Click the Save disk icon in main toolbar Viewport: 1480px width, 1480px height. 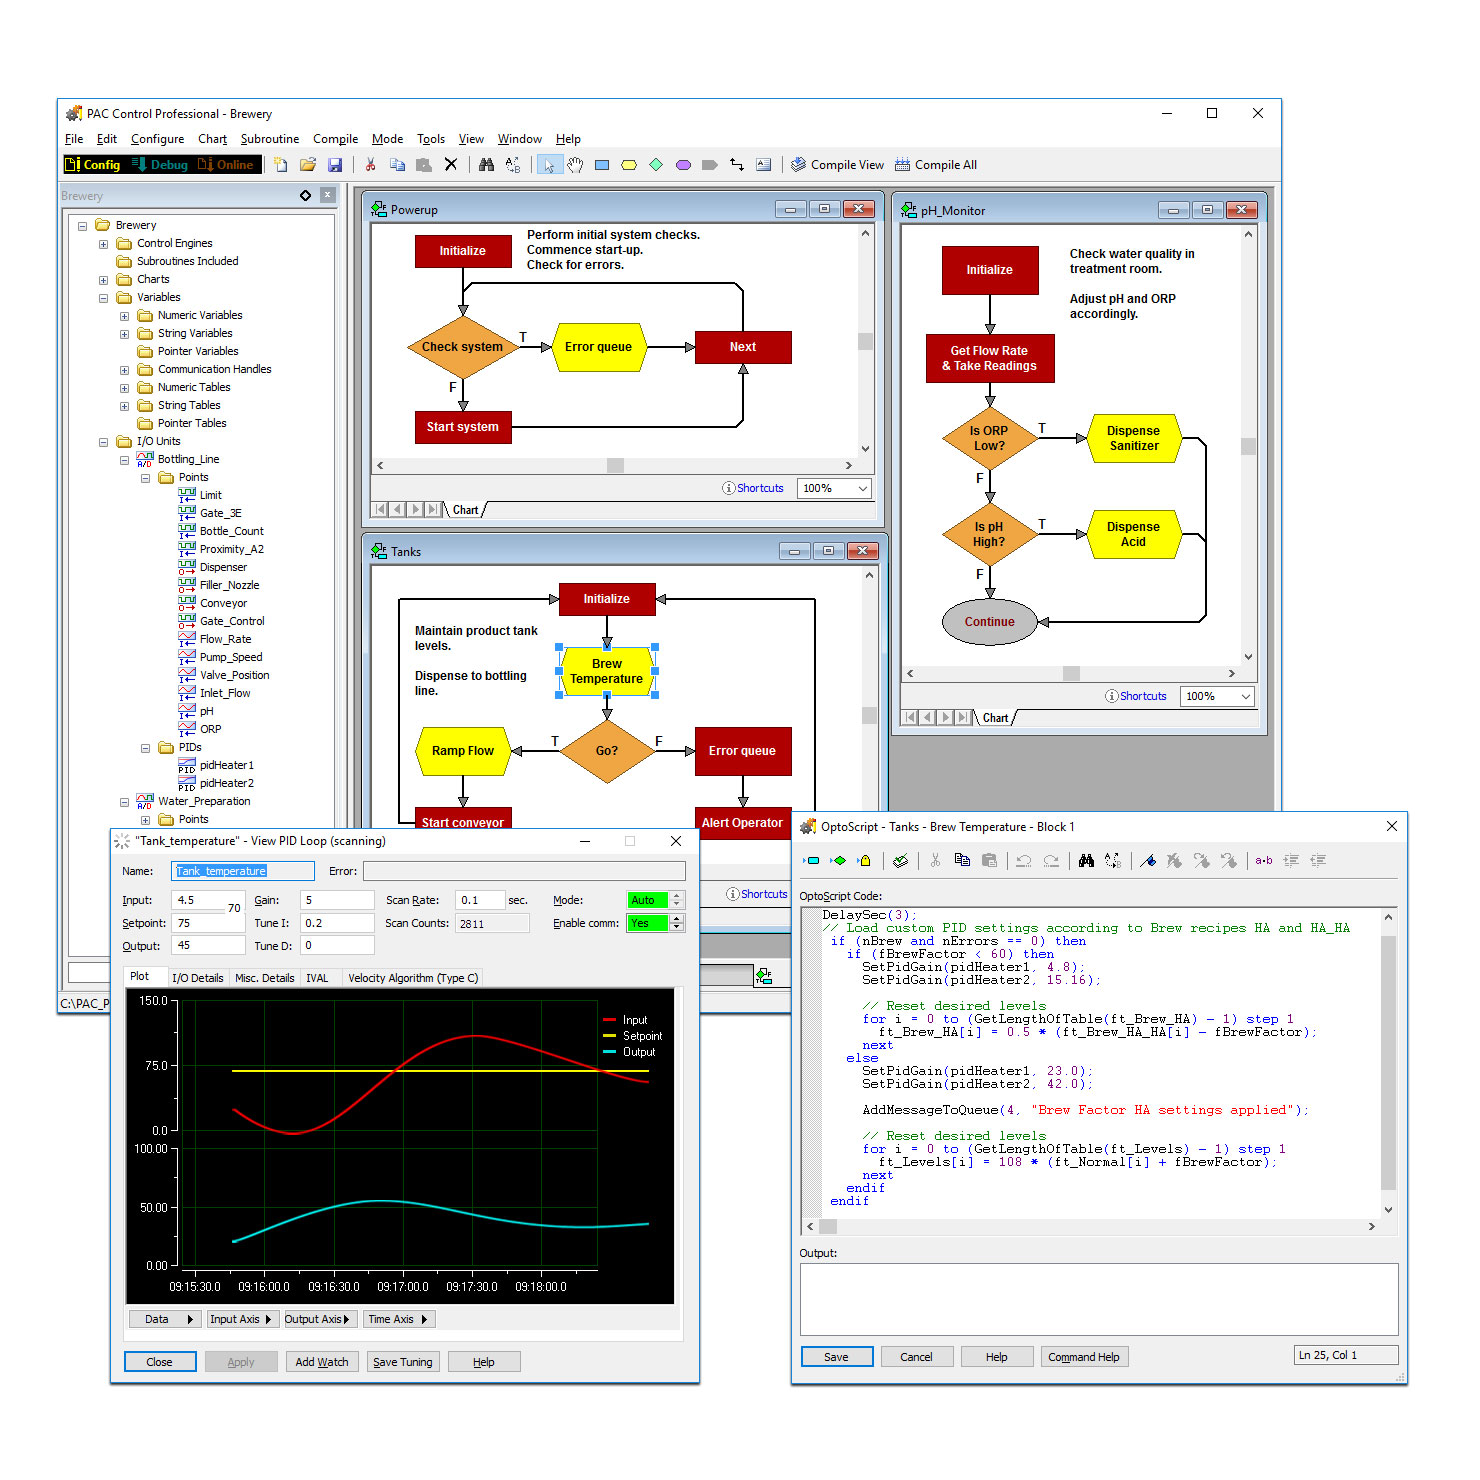click(335, 165)
